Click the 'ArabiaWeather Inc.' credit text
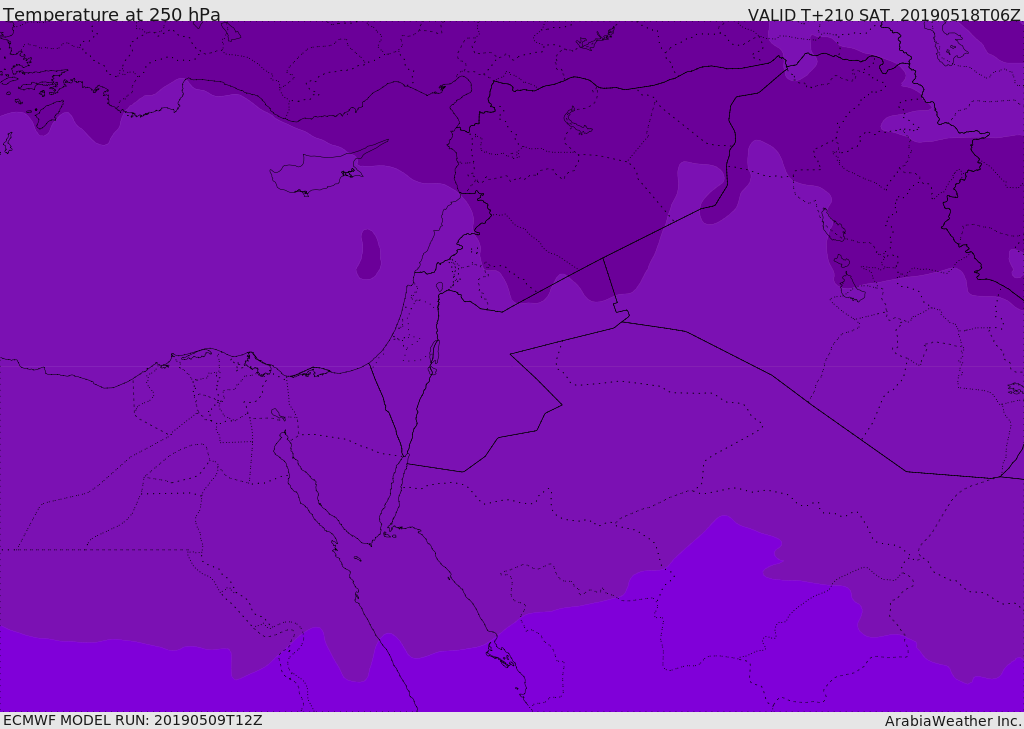The width and height of the screenshot is (1024, 729). coord(953,721)
